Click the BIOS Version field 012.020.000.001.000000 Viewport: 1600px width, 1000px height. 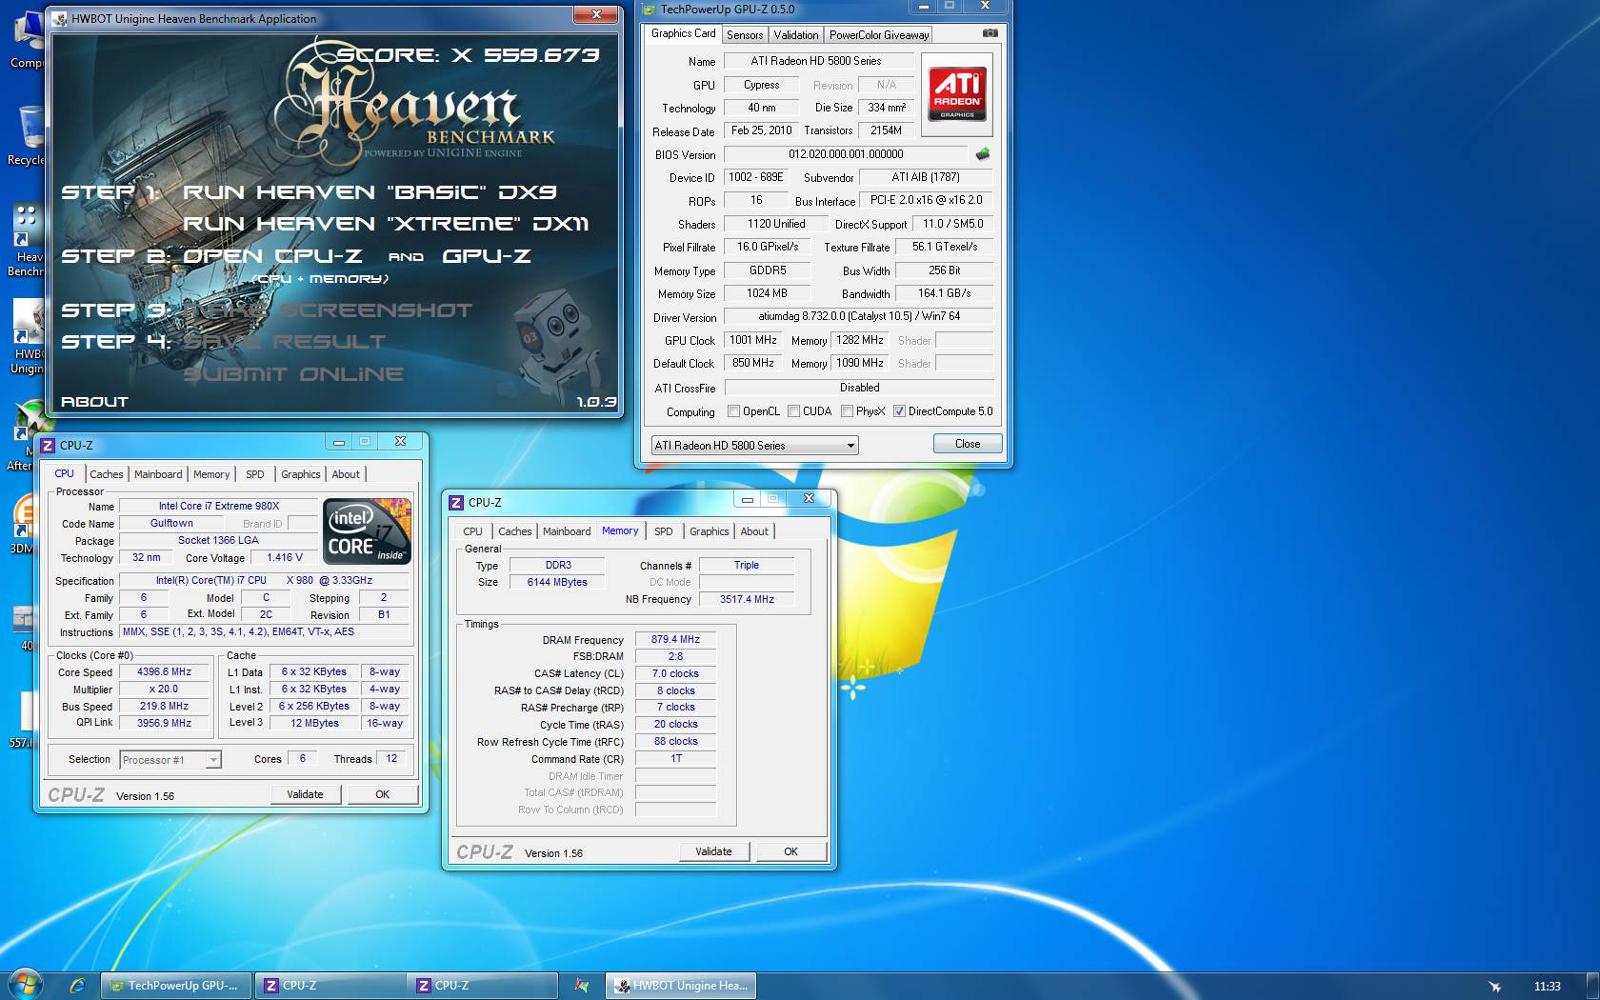tap(846, 154)
